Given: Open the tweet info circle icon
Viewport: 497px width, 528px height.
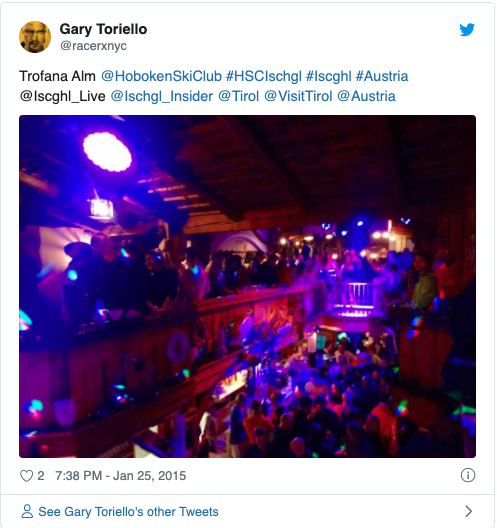Looking at the screenshot, I should click(x=468, y=475).
